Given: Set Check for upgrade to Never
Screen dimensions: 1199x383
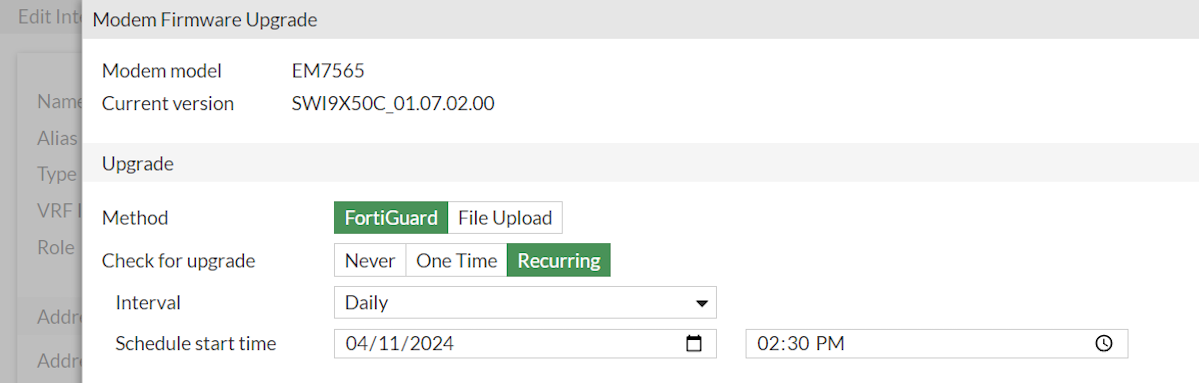Looking at the screenshot, I should coord(370,261).
